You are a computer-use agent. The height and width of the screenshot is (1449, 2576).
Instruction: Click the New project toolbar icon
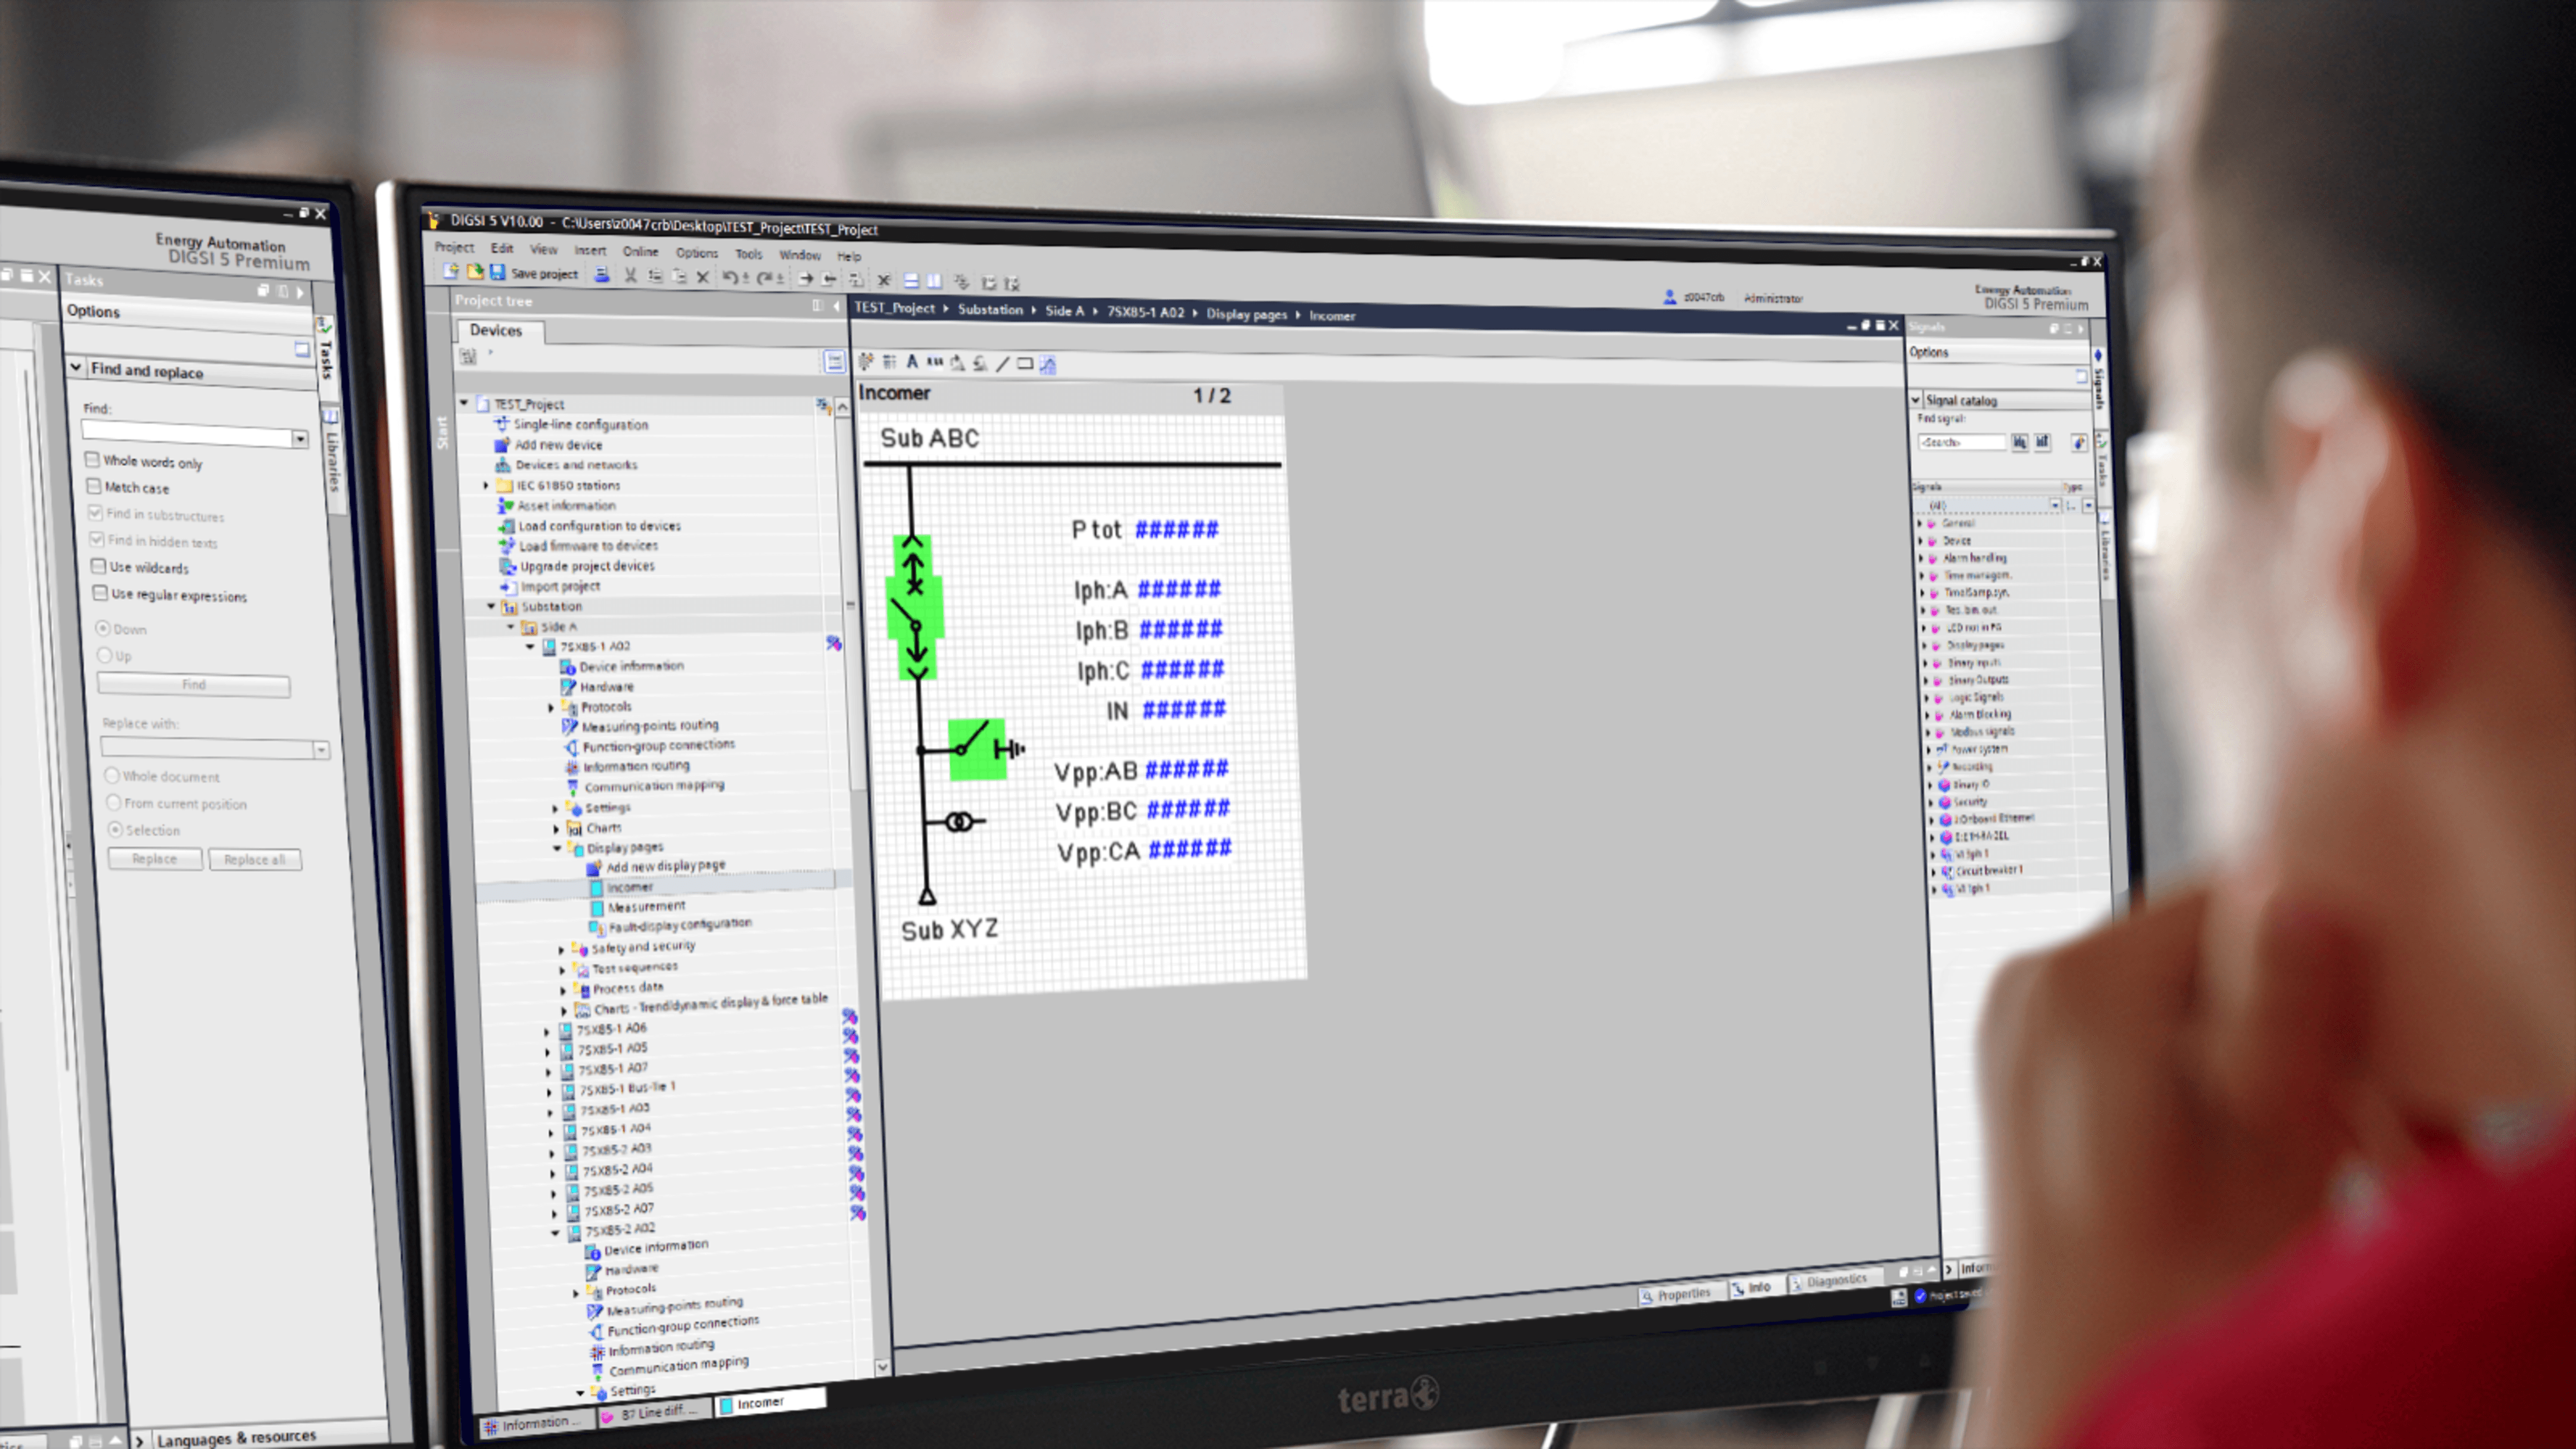pyautogui.click(x=451, y=271)
